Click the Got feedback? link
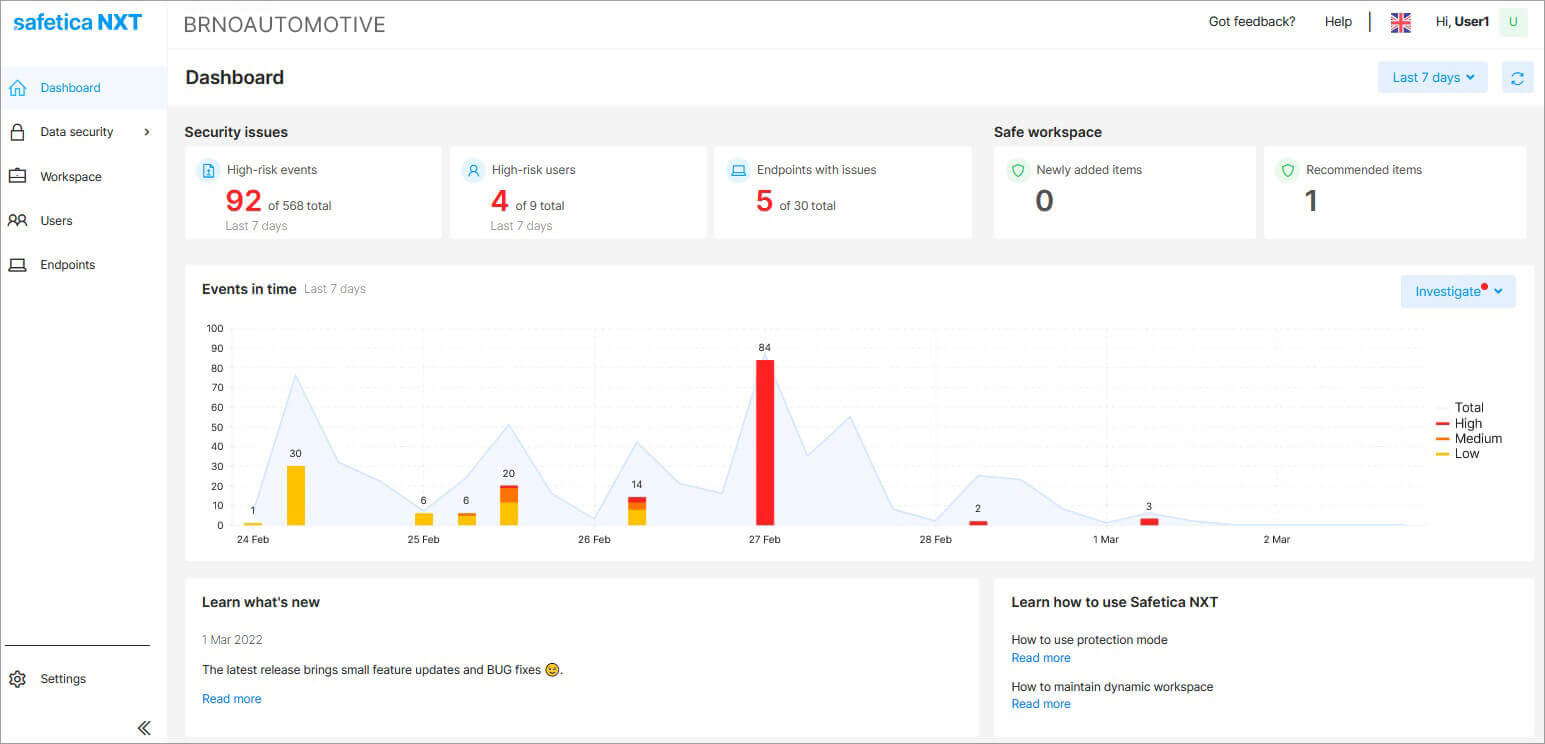1545x744 pixels. (1251, 22)
